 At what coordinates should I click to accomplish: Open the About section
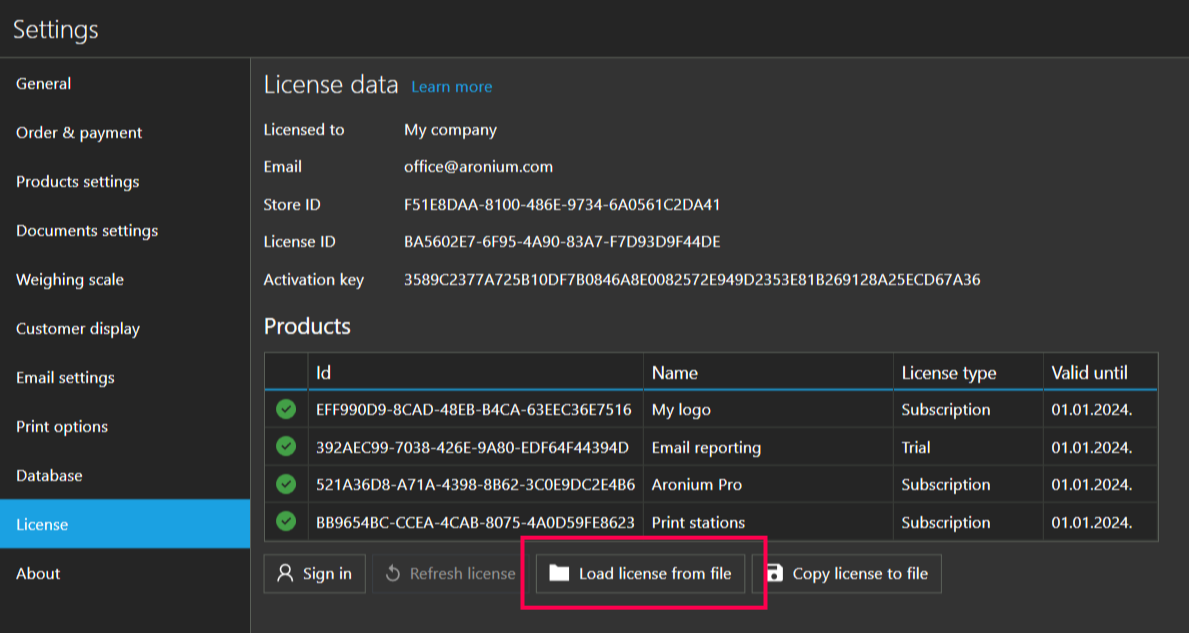point(37,573)
